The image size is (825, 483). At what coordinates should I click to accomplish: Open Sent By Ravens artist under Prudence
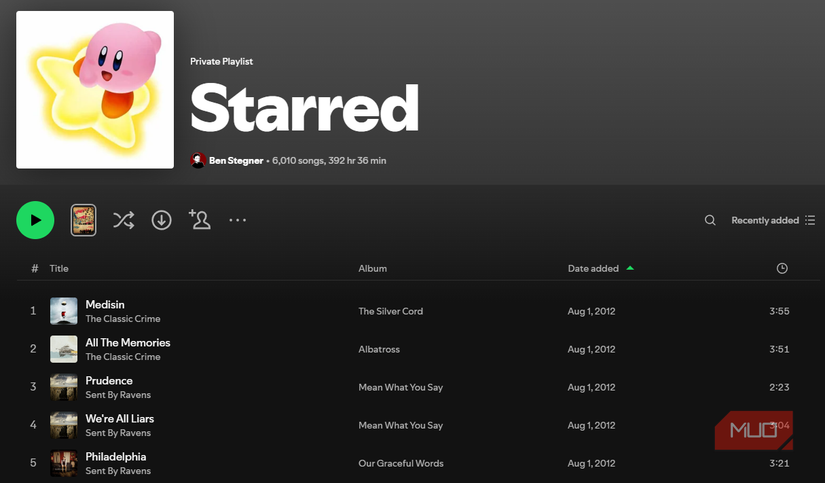118,395
